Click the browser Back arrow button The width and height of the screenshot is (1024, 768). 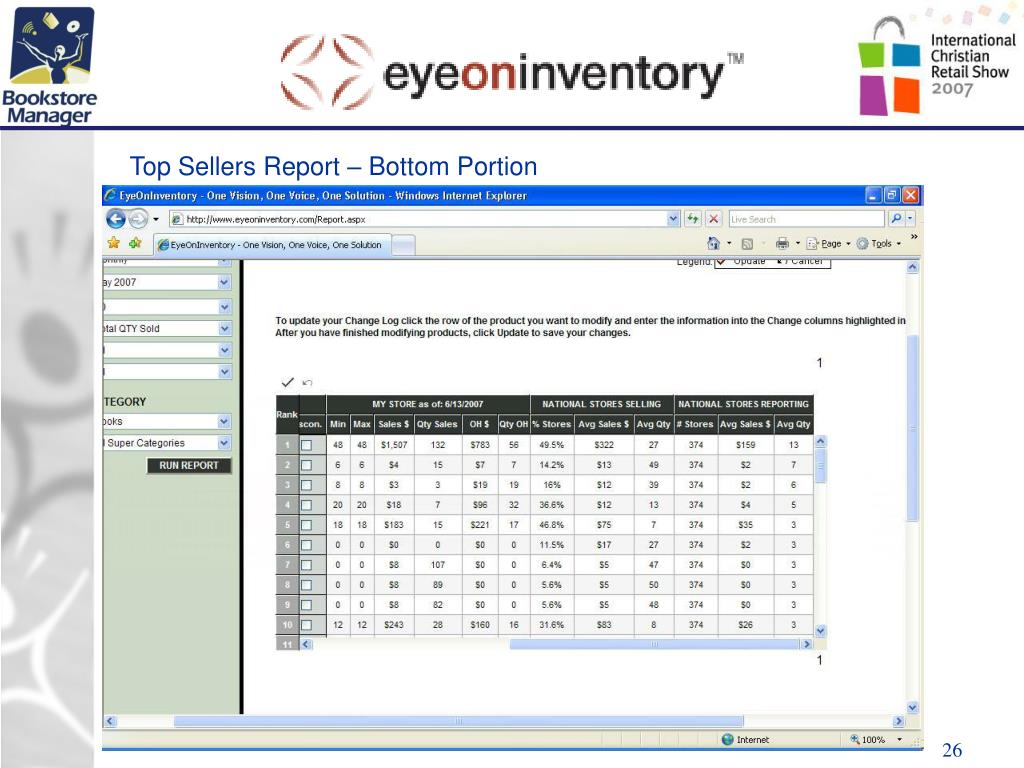point(116,219)
